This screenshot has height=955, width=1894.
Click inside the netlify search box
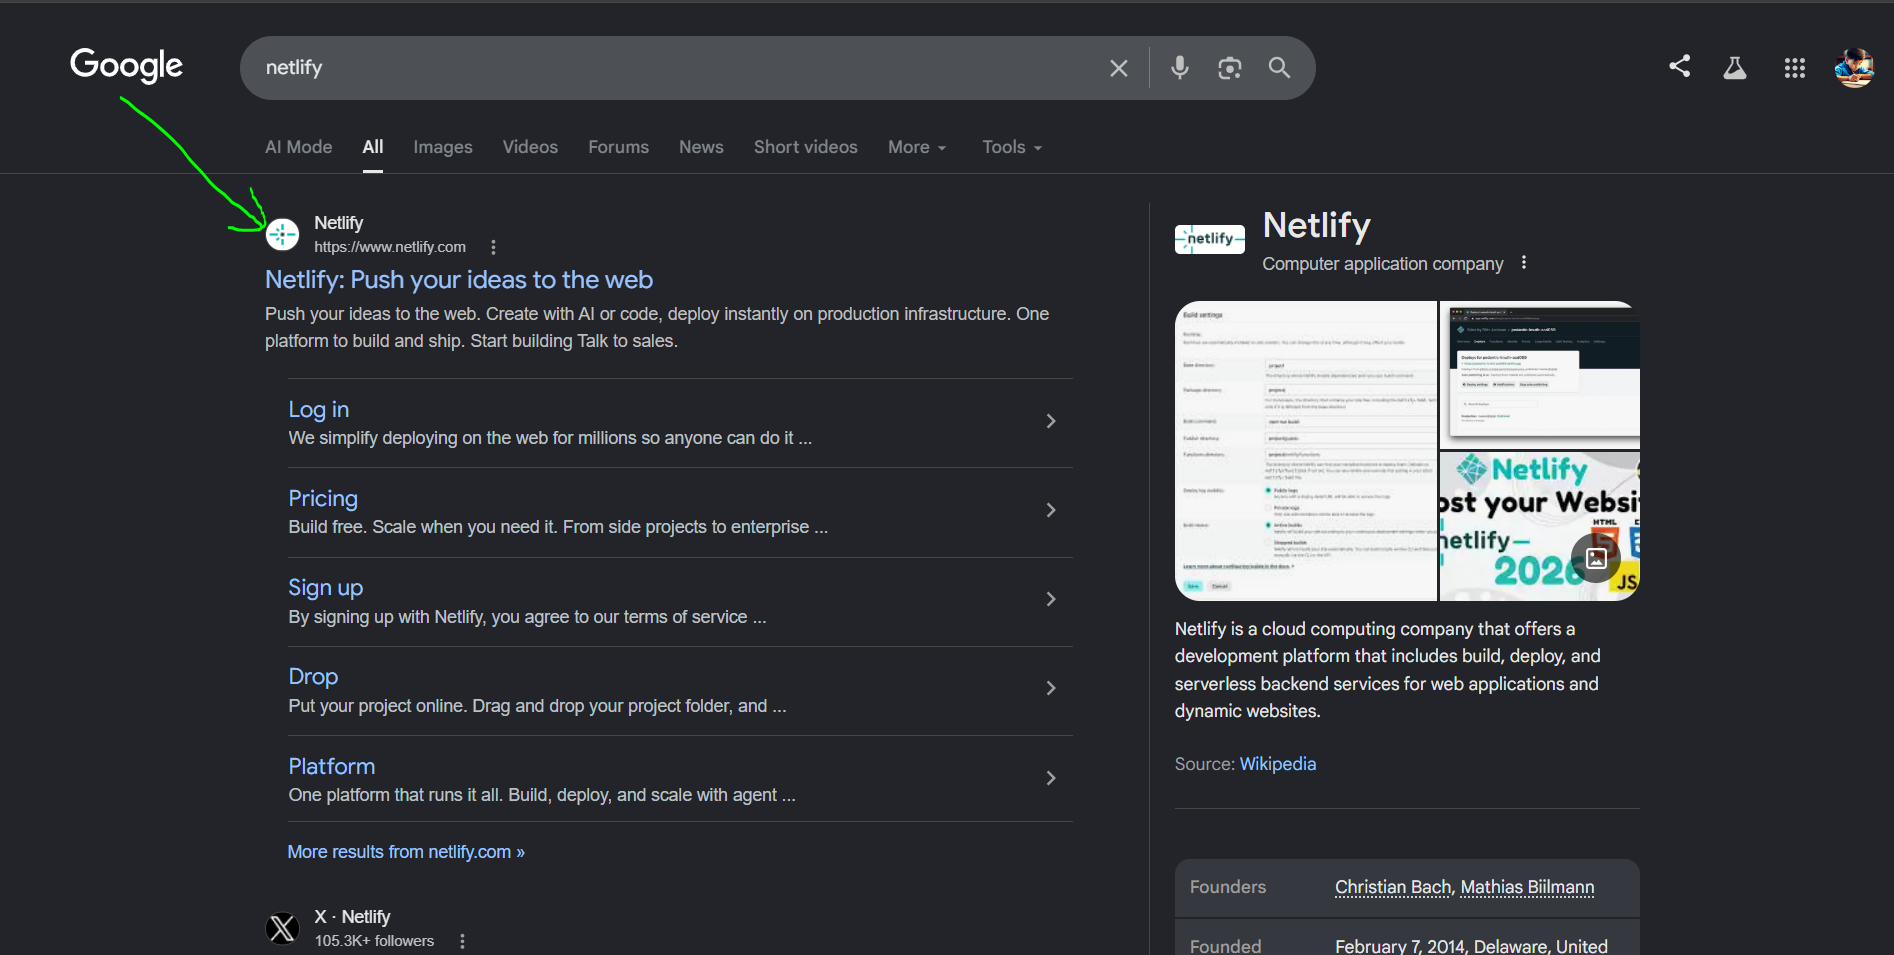(x=680, y=68)
